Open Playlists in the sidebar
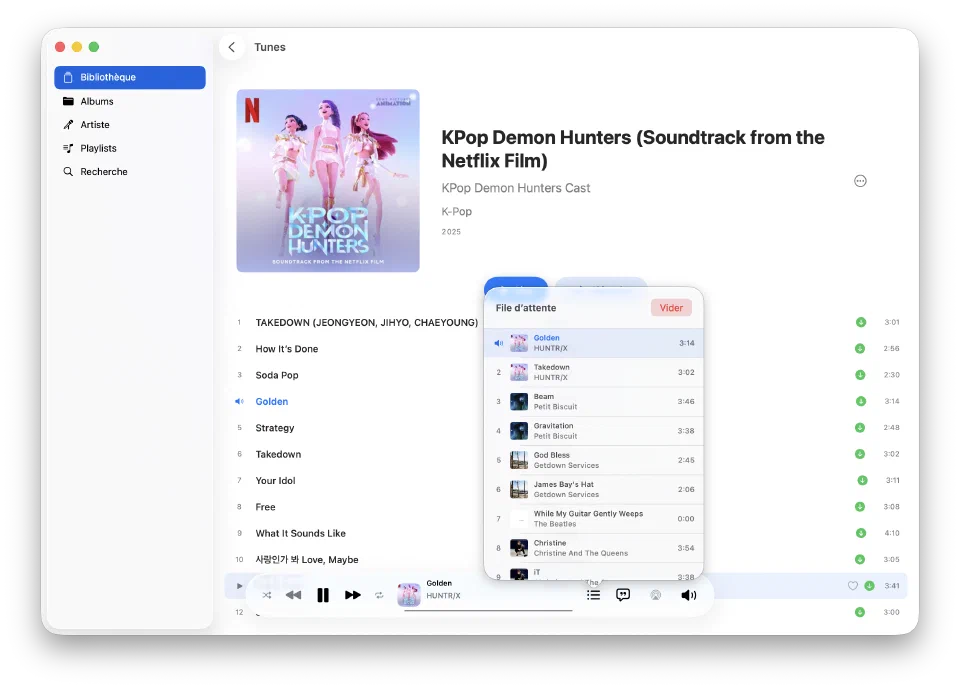The width and height of the screenshot is (960, 689). (x=130, y=148)
